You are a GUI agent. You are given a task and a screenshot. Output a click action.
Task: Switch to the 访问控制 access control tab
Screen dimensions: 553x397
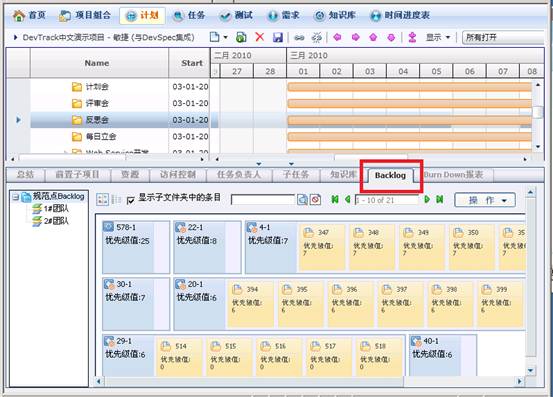(x=178, y=175)
